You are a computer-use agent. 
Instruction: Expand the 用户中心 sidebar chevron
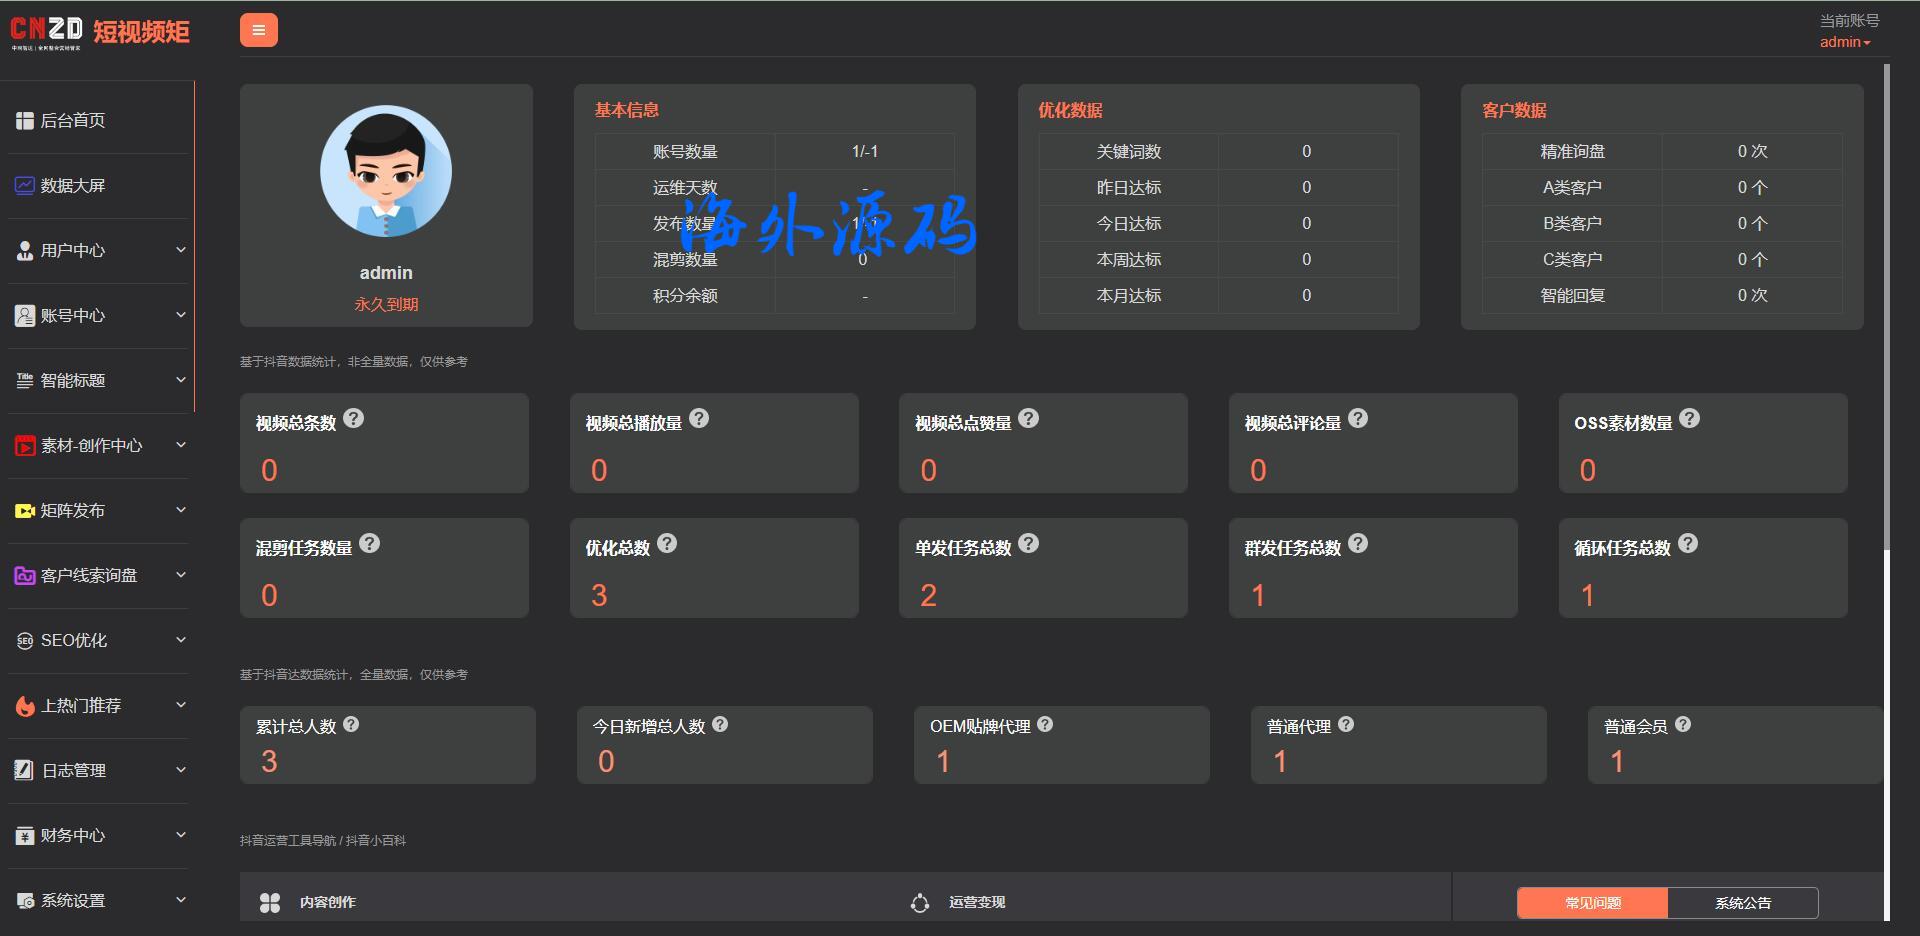pos(181,250)
